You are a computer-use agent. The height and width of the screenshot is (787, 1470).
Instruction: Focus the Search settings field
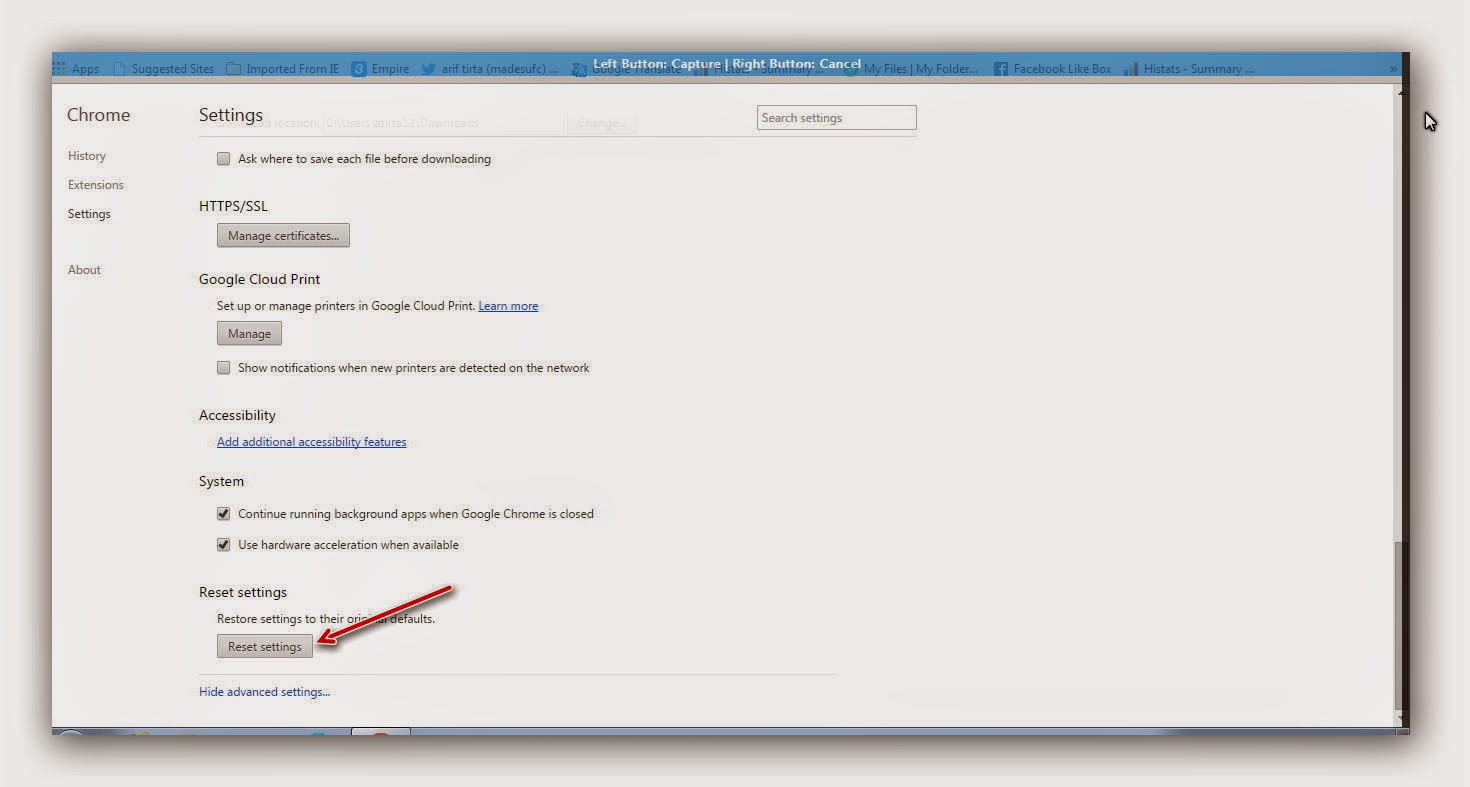[837, 118]
